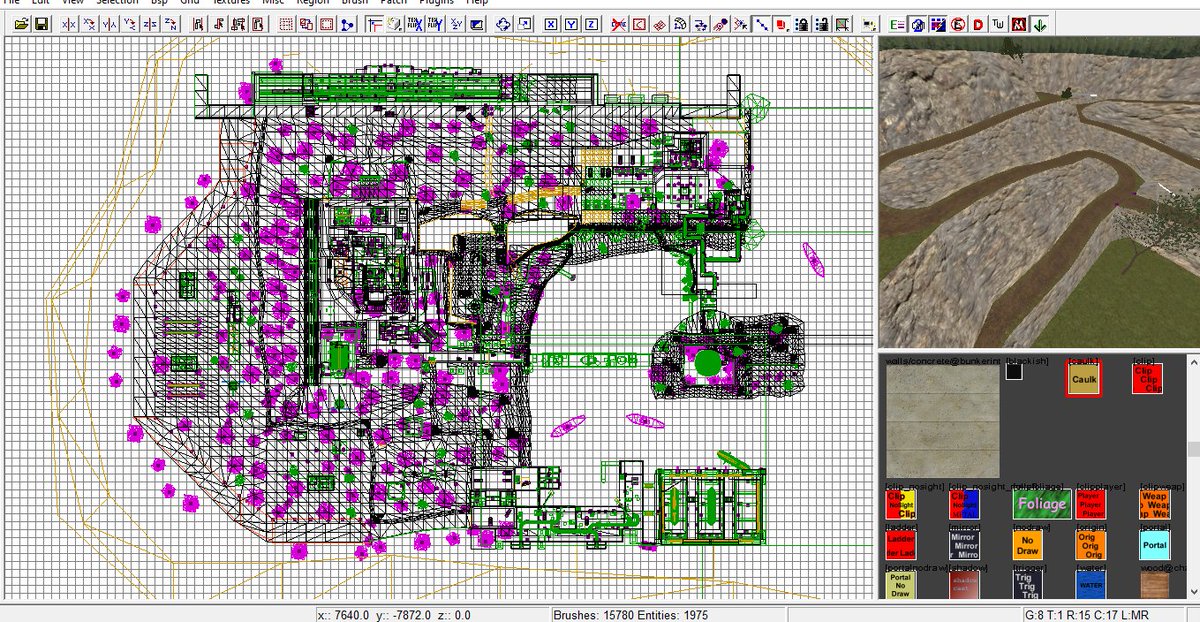Click the XY swap toolbar icon
This screenshot has height=622, width=1200.
tap(457, 24)
